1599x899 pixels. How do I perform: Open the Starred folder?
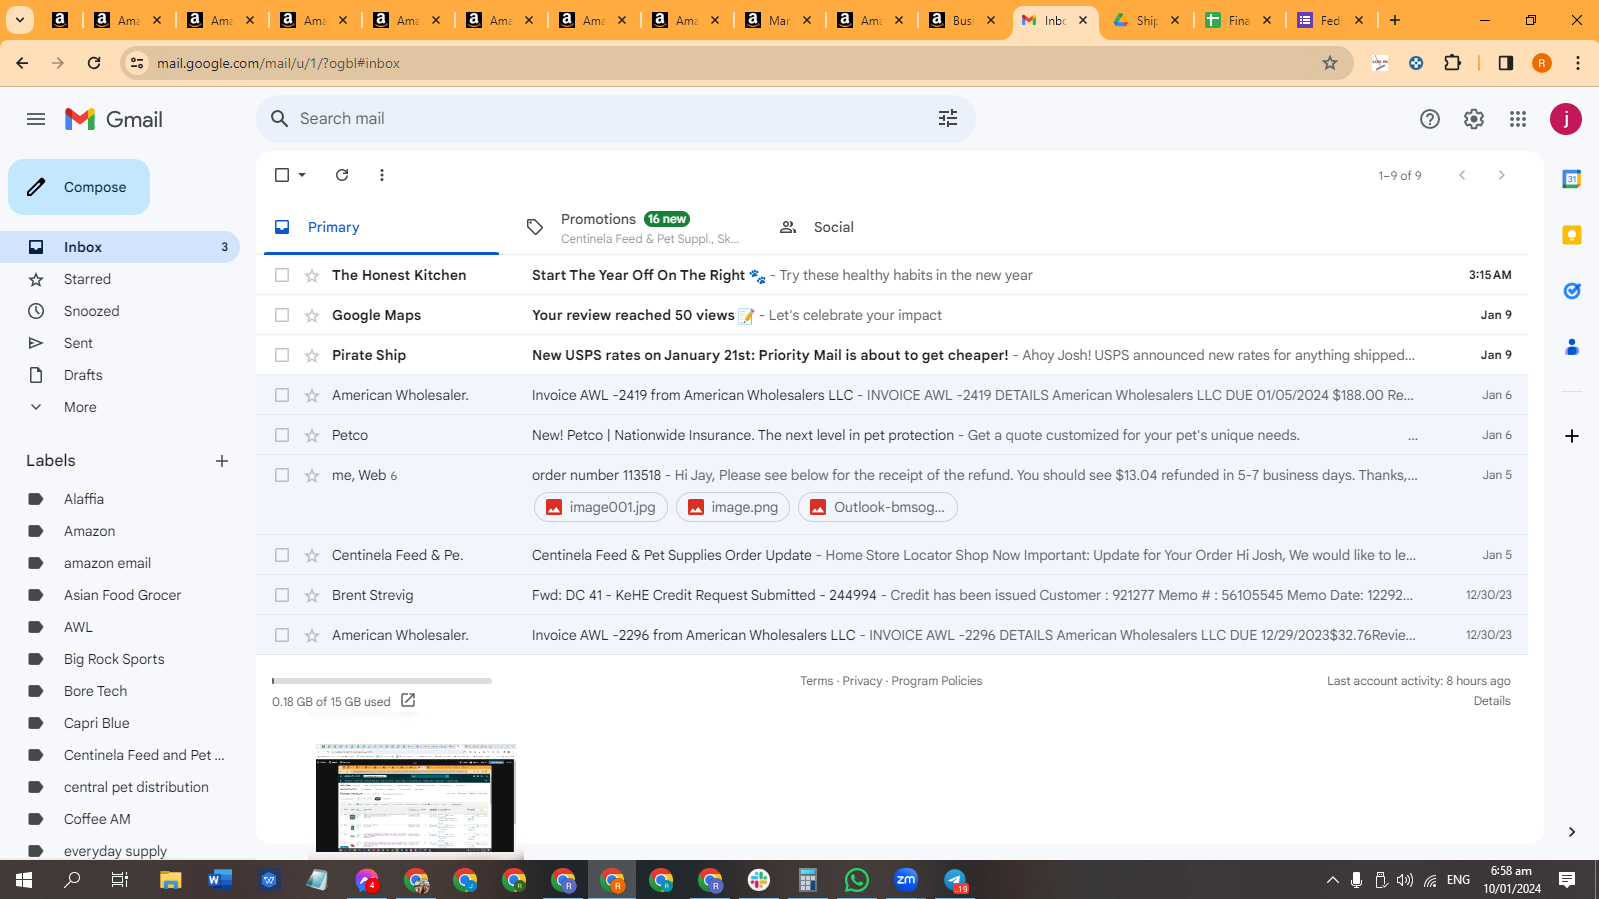coord(87,279)
